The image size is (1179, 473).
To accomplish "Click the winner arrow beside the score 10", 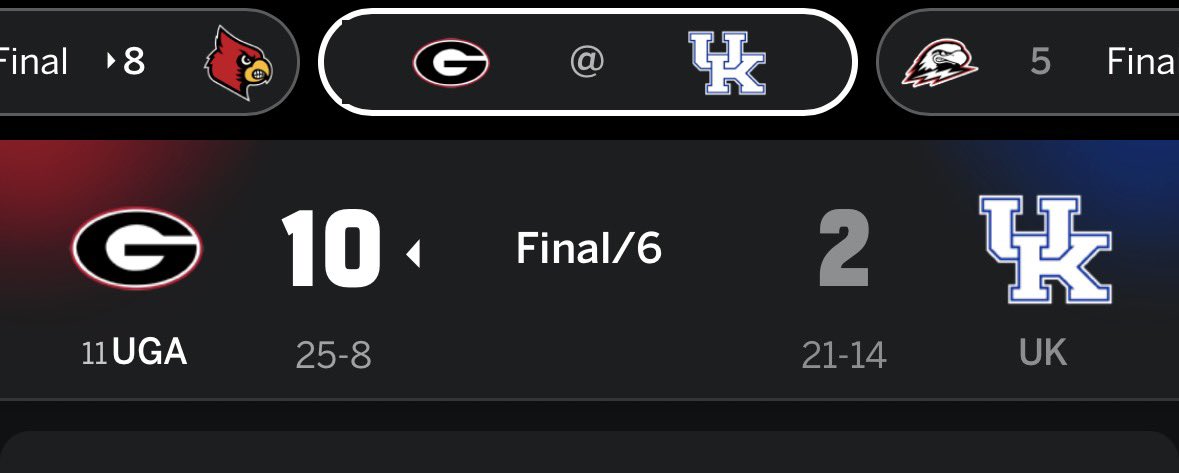I will [413, 255].
